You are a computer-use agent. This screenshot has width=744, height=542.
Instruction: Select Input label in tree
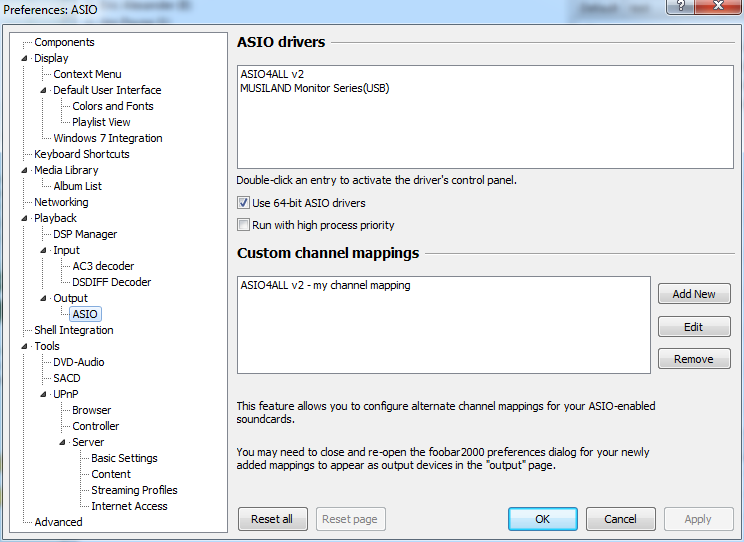click(x=66, y=250)
